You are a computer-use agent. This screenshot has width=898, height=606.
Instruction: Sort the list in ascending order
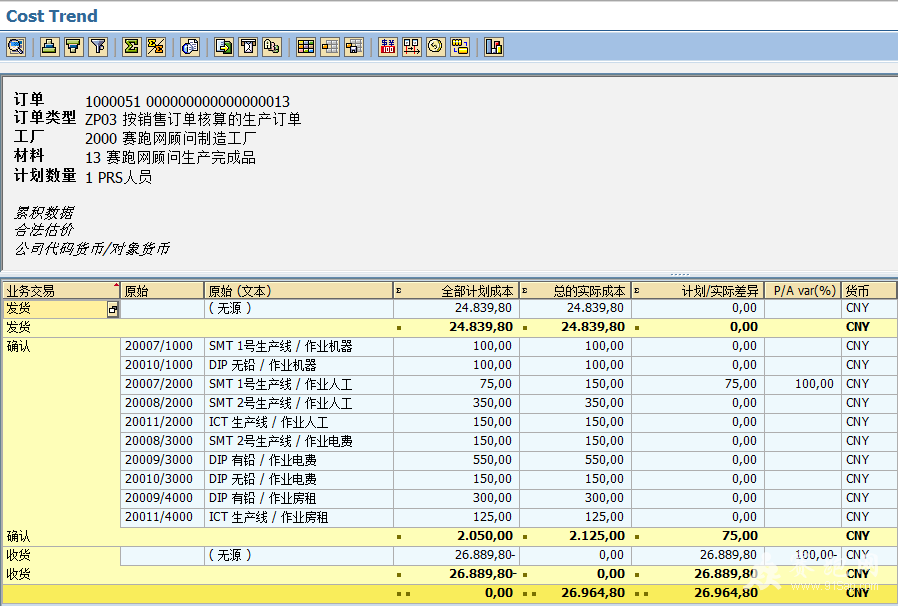click(49, 46)
